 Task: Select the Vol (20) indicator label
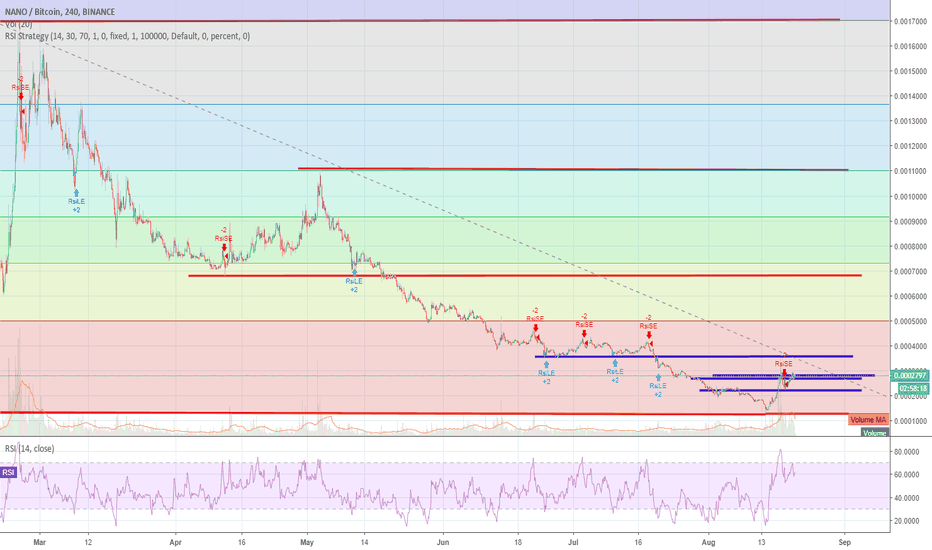[18, 24]
